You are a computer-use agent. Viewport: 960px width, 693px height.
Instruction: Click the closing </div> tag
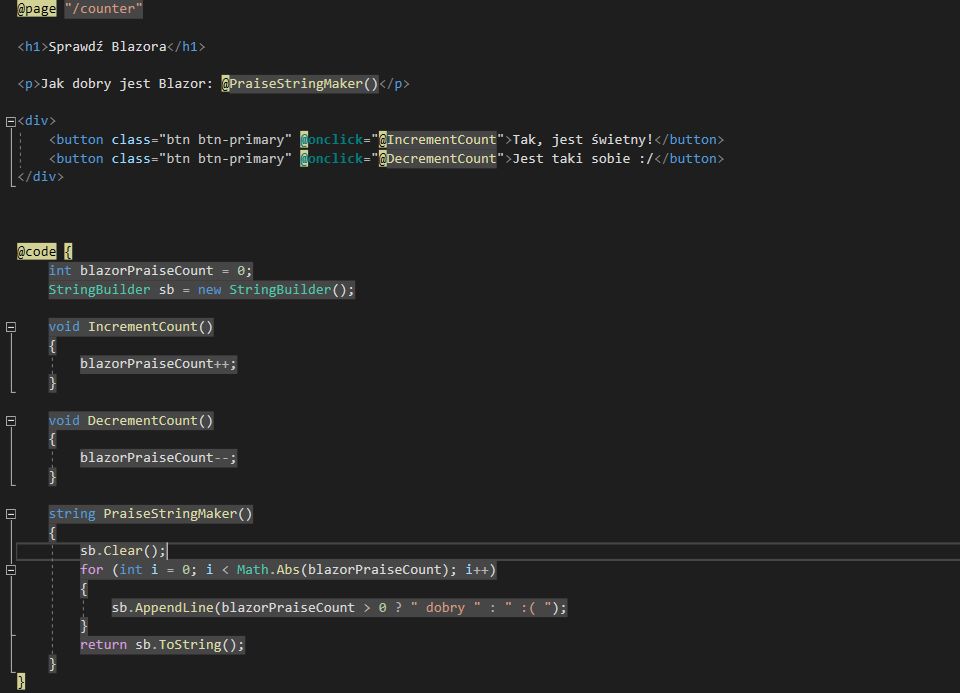pos(40,177)
